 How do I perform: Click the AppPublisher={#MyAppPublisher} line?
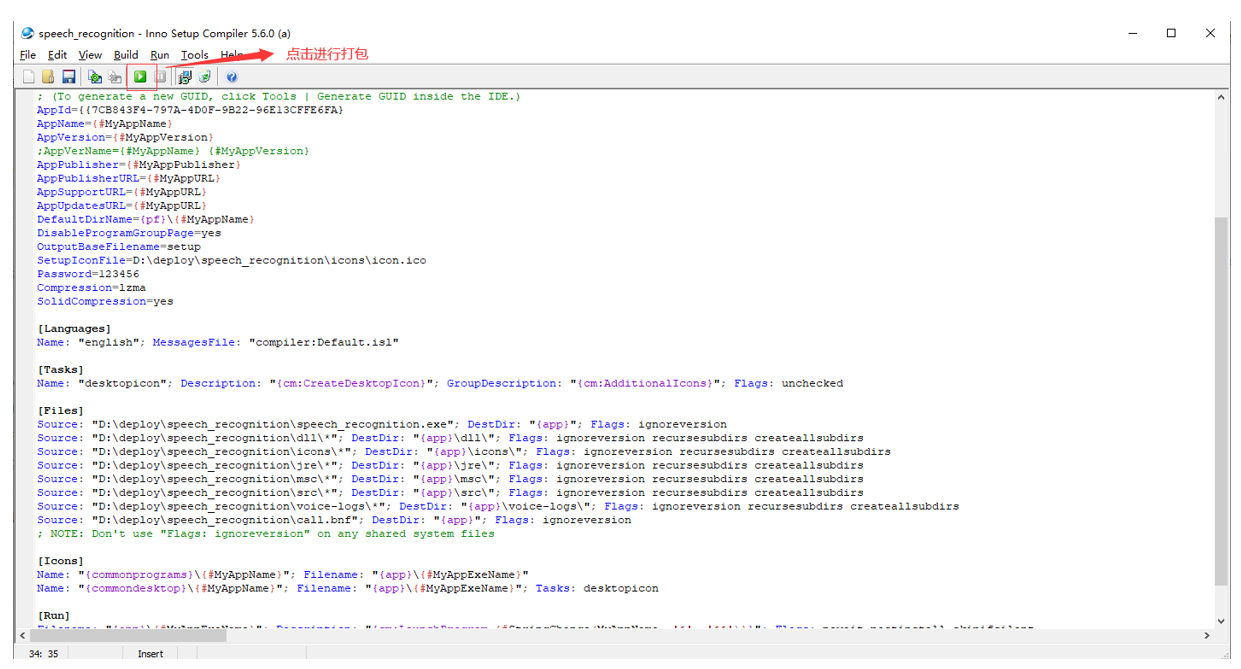(139, 165)
